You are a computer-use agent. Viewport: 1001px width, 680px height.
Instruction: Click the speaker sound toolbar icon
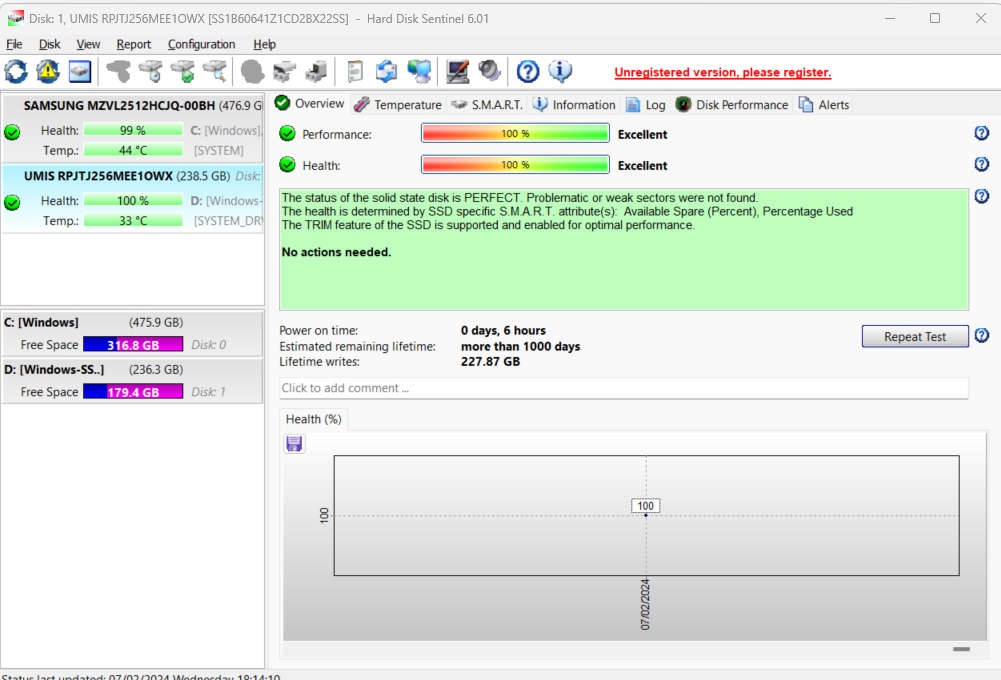point(489,71)
